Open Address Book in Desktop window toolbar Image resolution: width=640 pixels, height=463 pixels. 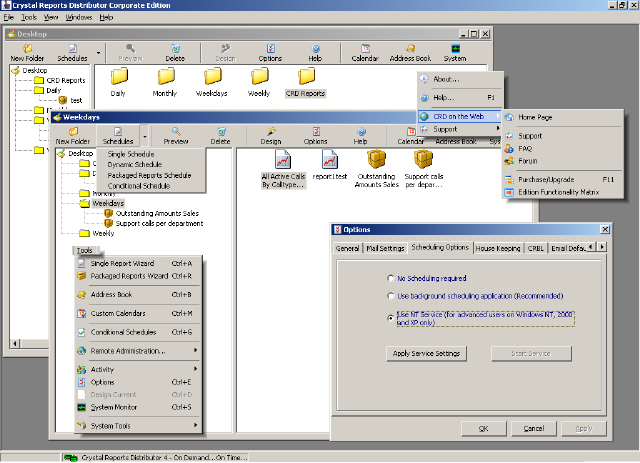410,53
